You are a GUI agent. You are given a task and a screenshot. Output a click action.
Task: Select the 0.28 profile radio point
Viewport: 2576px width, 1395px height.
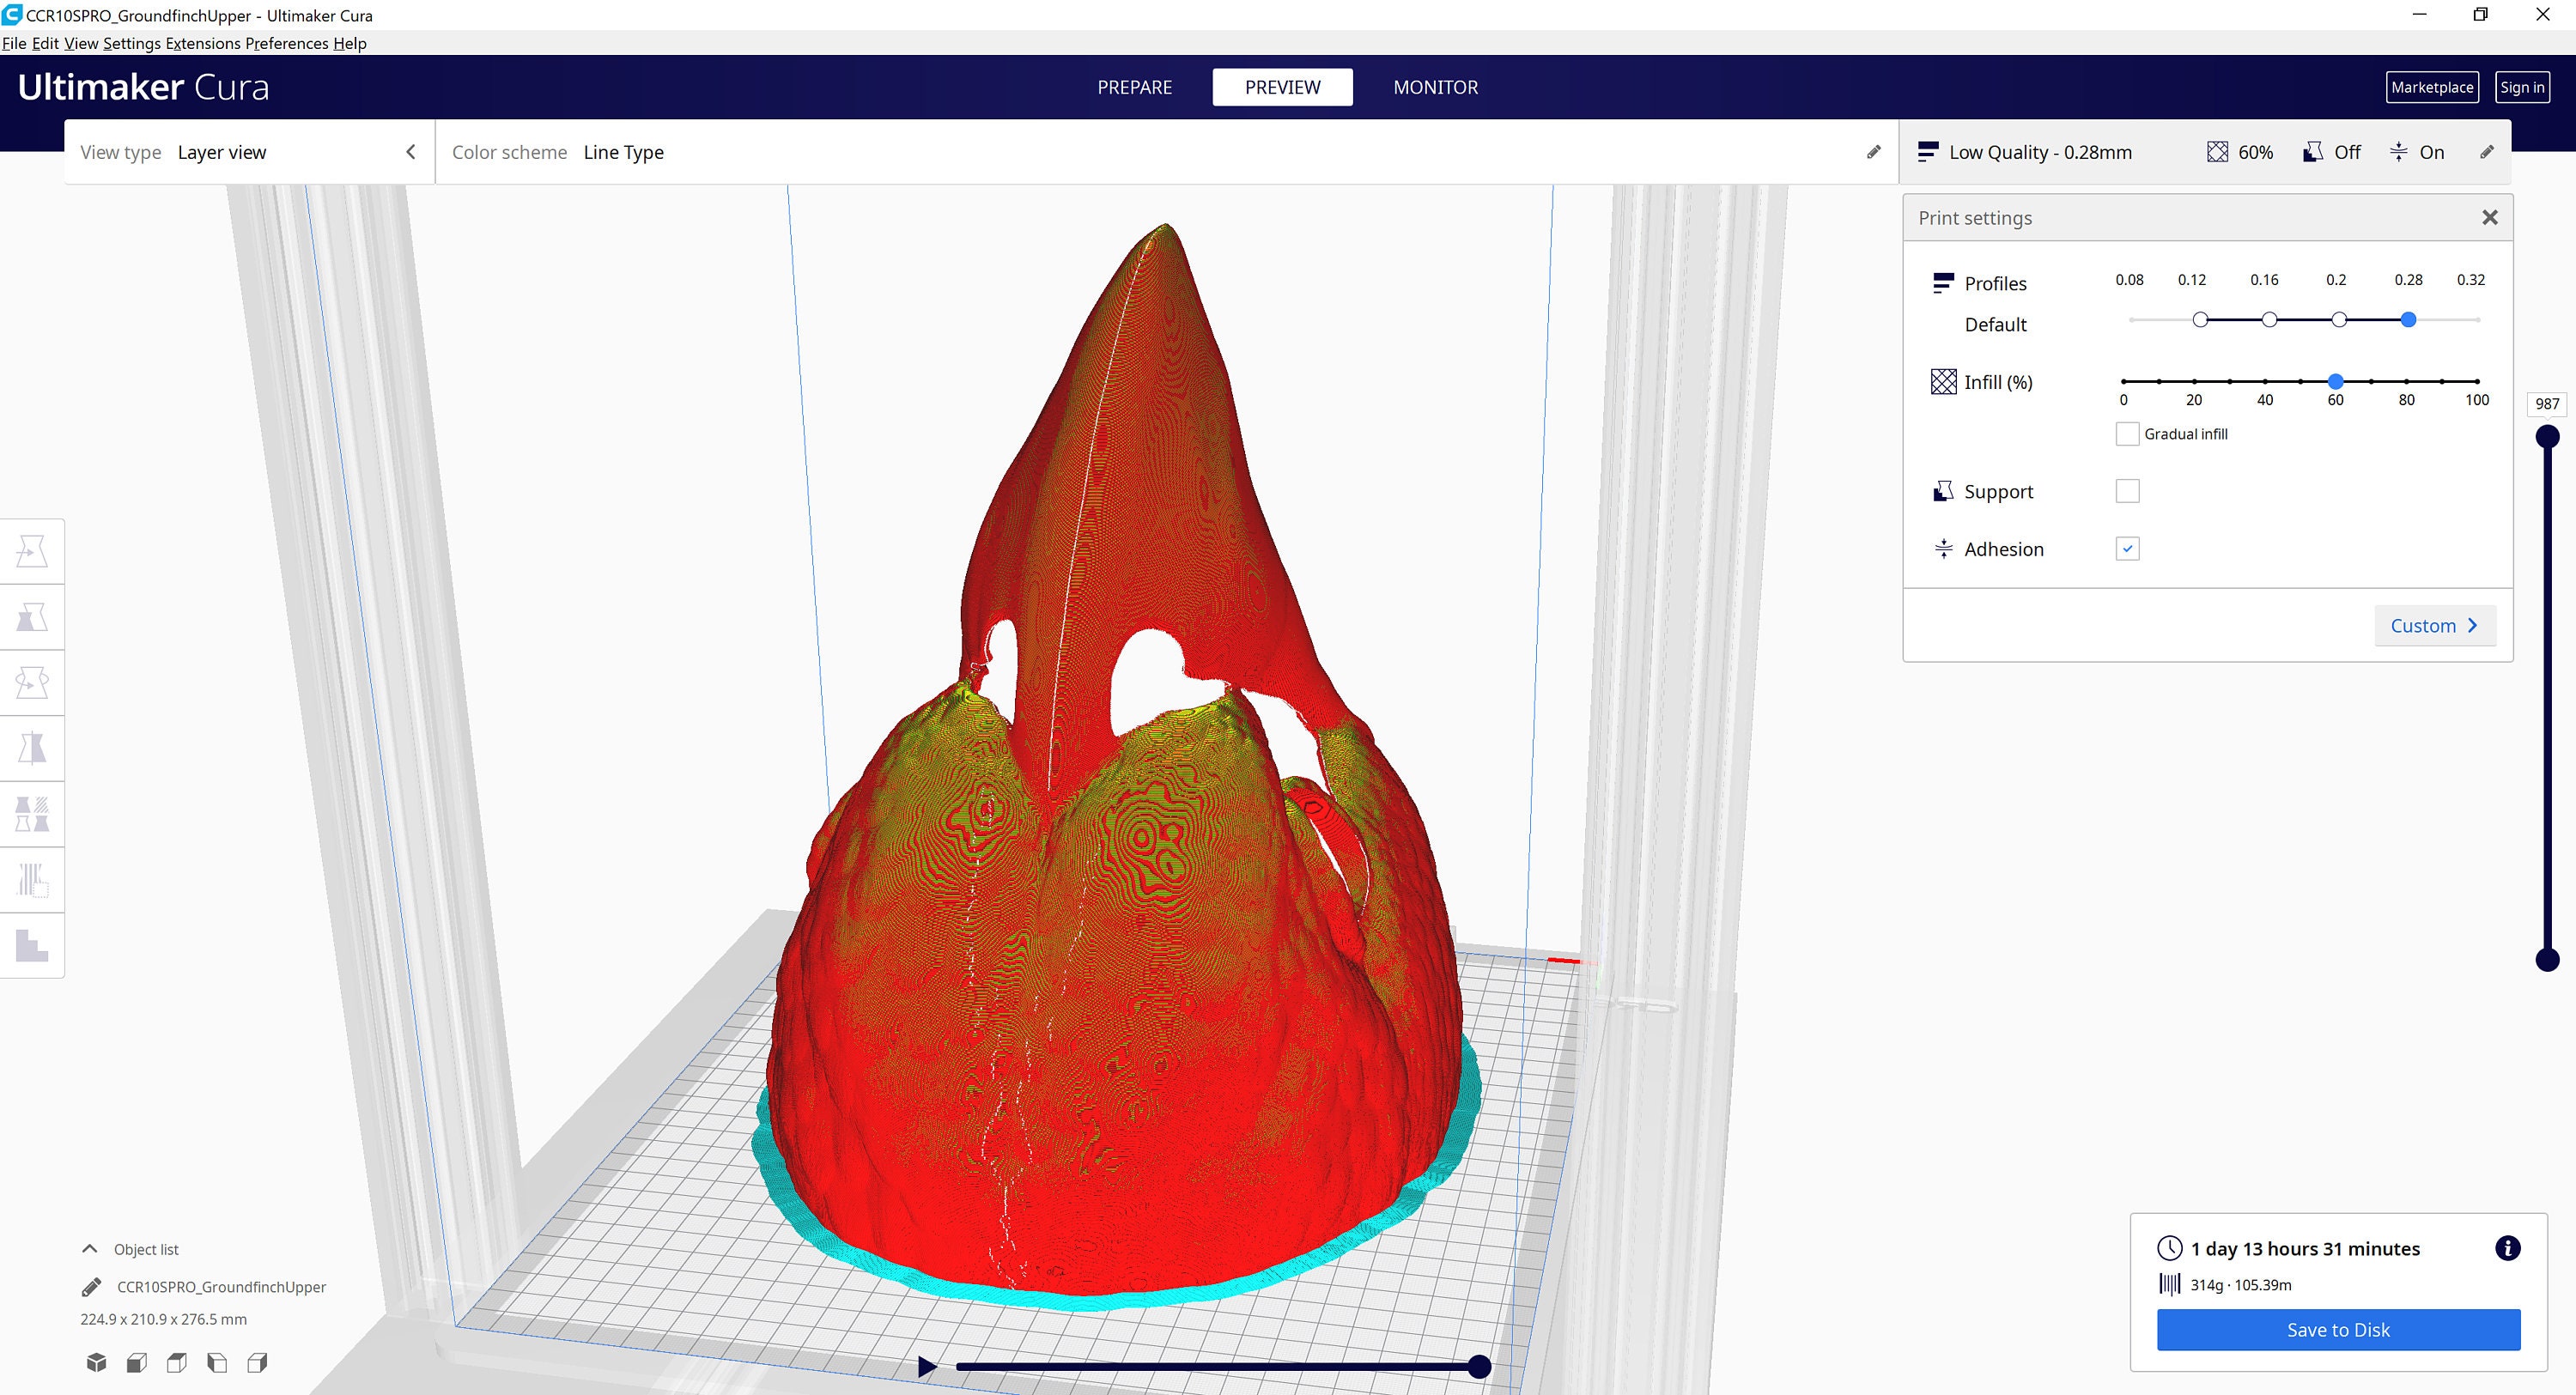(2408, 320)
